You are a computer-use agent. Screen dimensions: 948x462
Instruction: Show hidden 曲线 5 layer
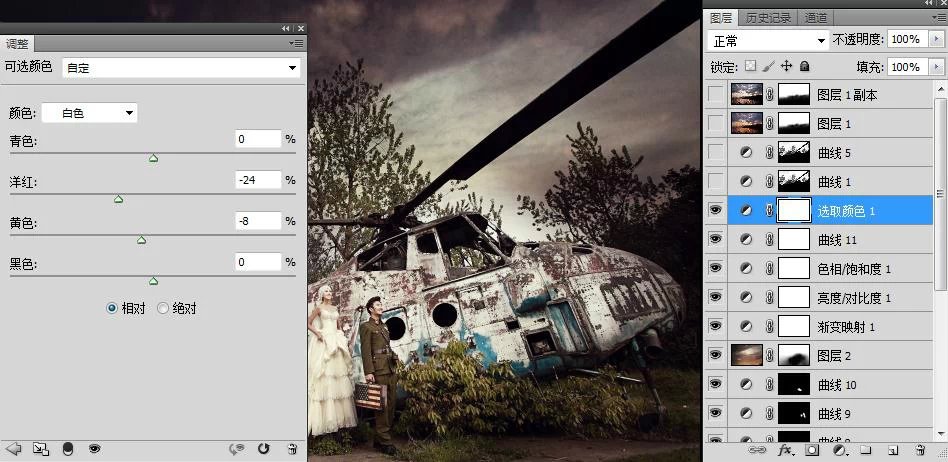(x=716, y=152)
